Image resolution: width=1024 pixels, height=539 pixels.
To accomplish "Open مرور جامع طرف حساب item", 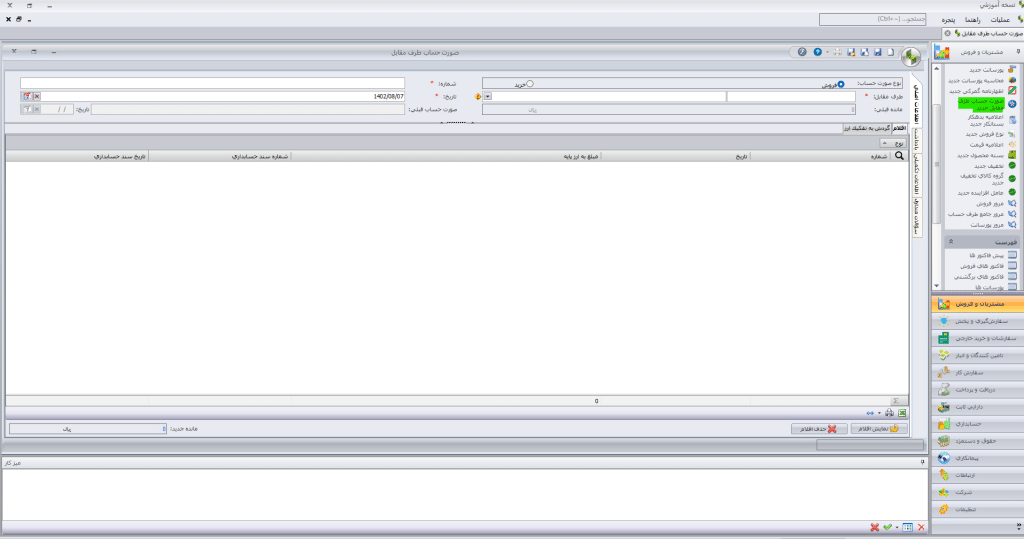I will click(977, 214).
